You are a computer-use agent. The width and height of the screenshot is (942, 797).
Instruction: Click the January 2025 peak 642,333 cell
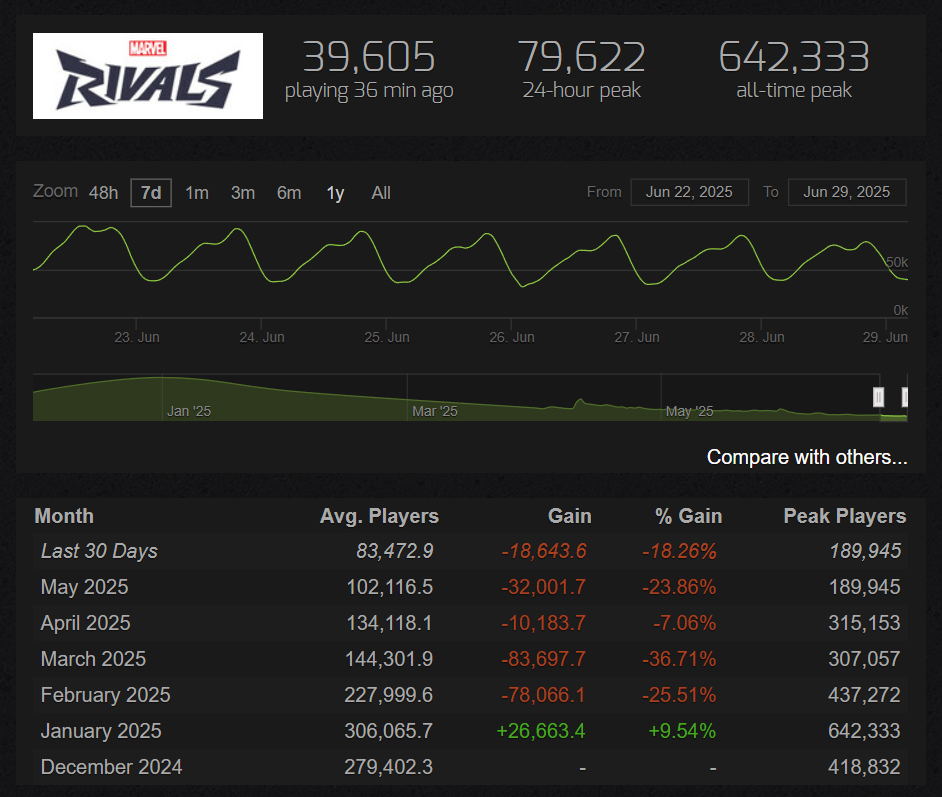coord(864,731)
